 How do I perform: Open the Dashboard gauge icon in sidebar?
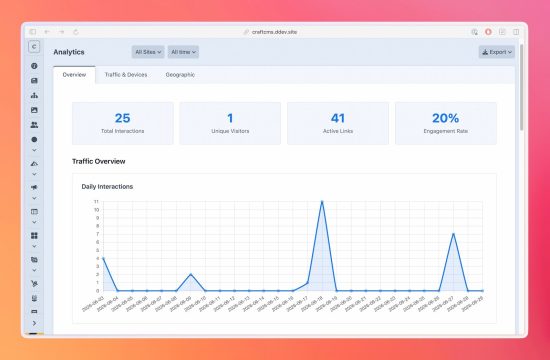(34, 66)
